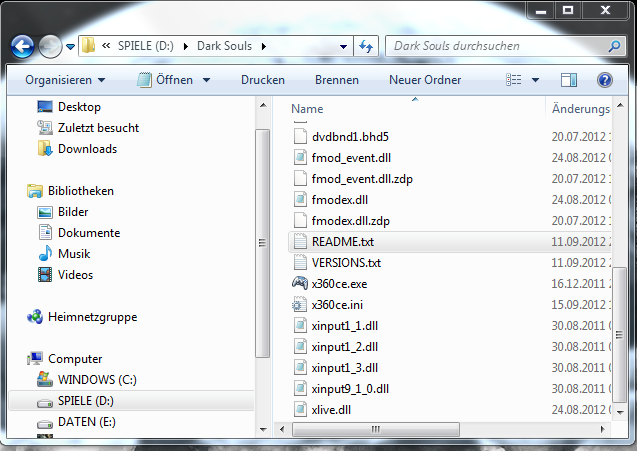Go back with the blue Back arrow

[22, 47]
